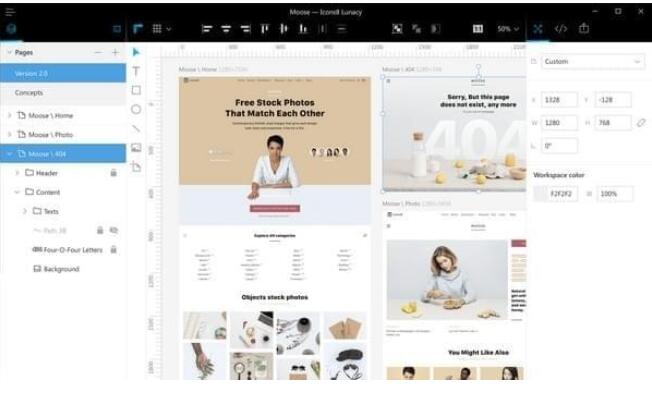Toggle lock on the Header layer

pyautogui.click(x=114, y=172)
